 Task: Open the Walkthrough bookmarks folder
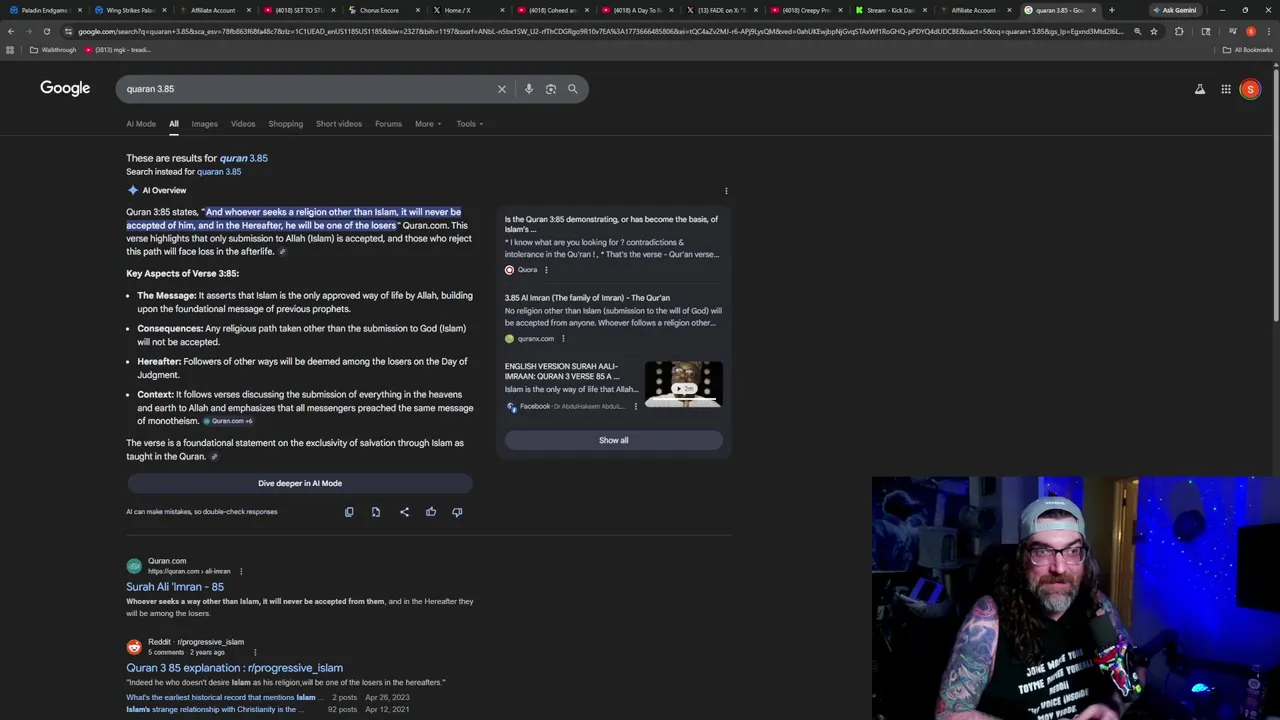(53, 50)
